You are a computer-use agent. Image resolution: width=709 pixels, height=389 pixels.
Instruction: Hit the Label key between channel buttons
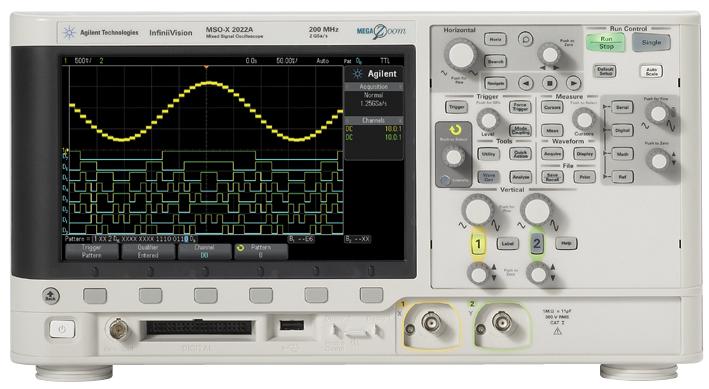click(x=507, y=244)
